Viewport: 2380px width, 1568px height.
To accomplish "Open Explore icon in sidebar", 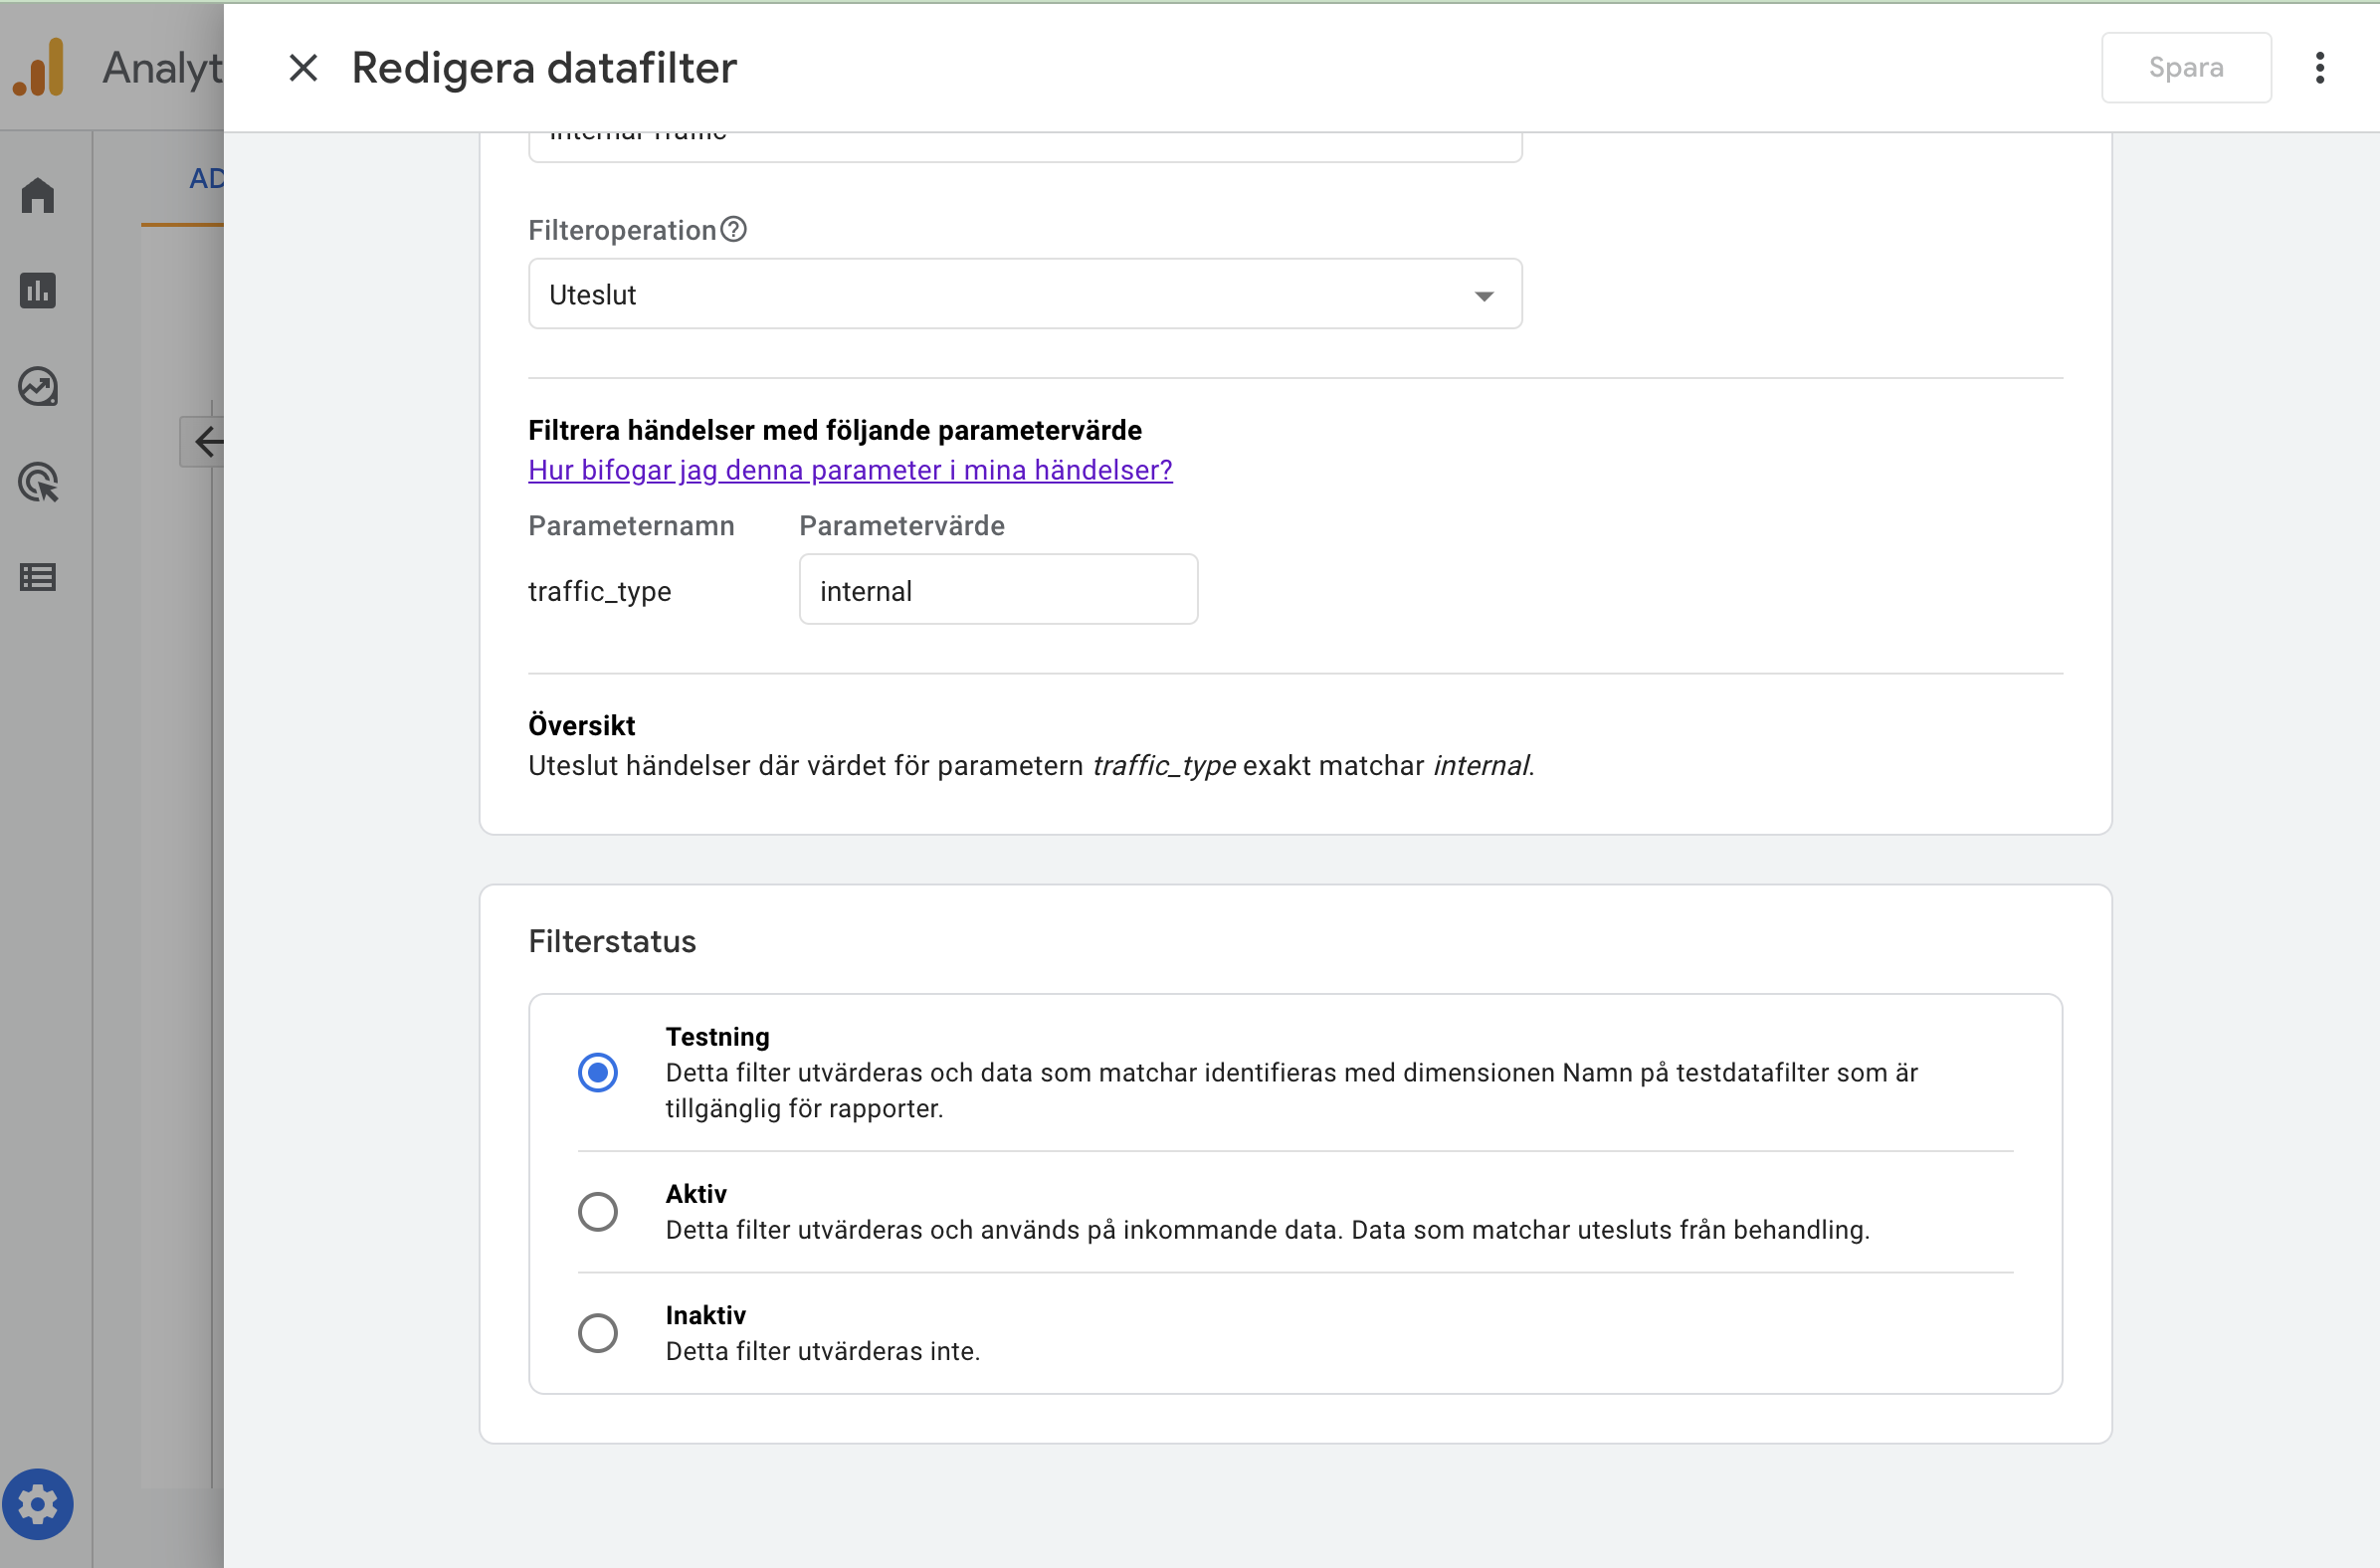I will (38, 387).
